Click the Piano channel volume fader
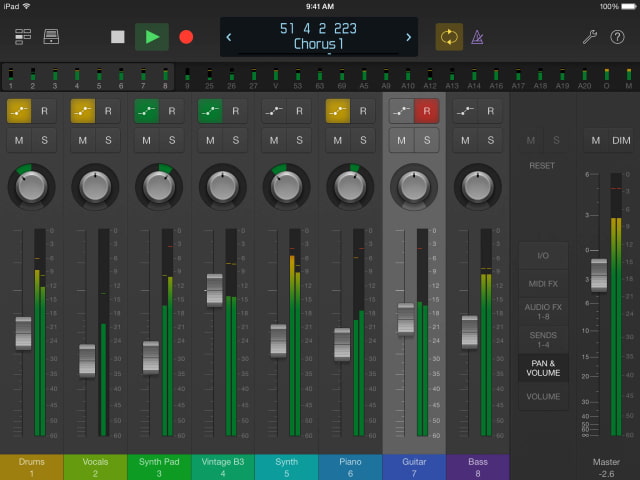This screenshot has width=640, height=480. [x=342, y=343]
